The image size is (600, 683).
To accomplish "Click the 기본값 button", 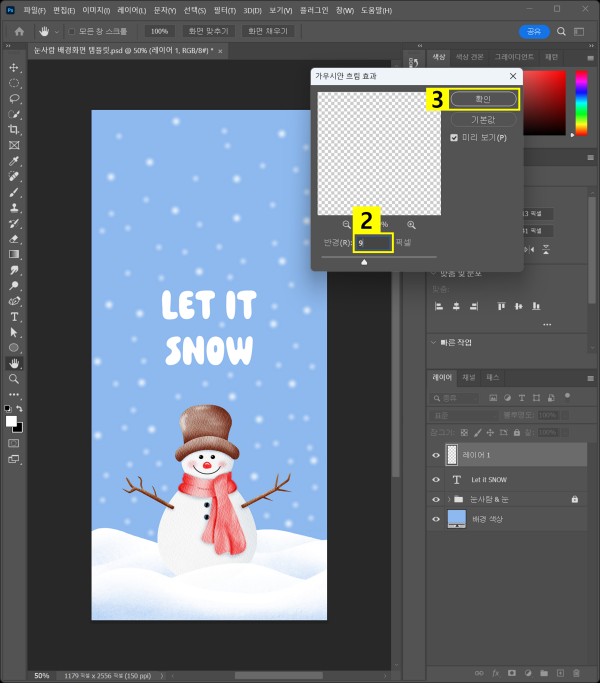I will (483, 120).
